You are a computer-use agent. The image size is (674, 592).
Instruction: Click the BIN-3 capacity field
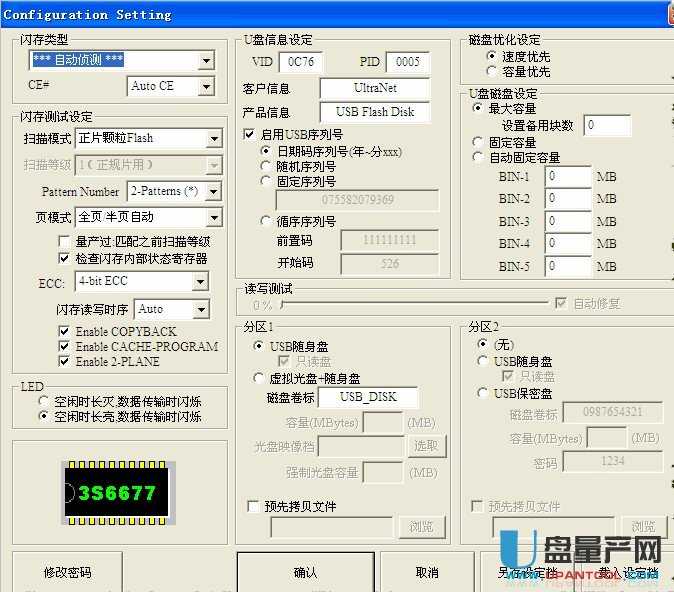click(x=568, y=221)
